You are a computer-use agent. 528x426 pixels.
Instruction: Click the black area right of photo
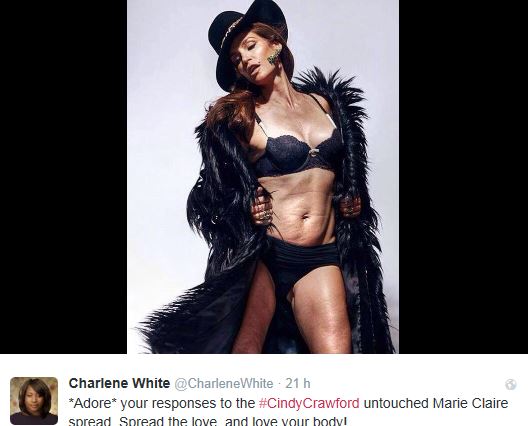pos(463,176)
